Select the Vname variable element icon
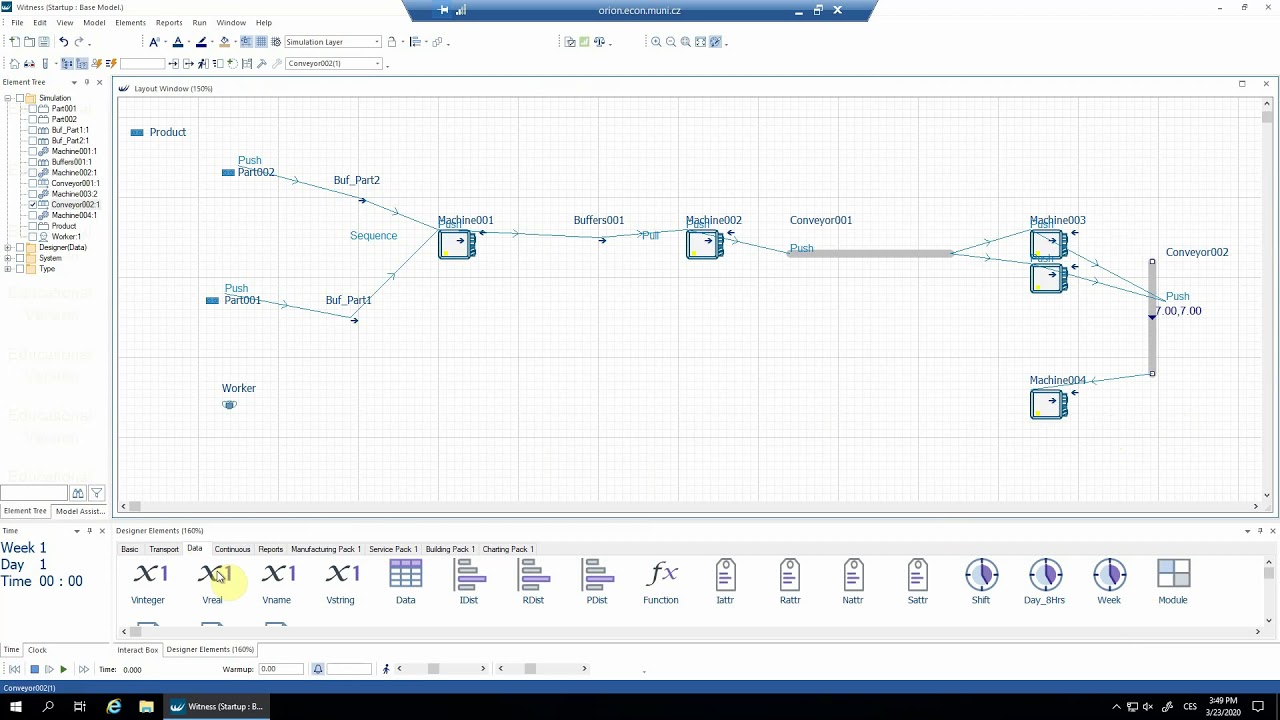 pos(278,574)
